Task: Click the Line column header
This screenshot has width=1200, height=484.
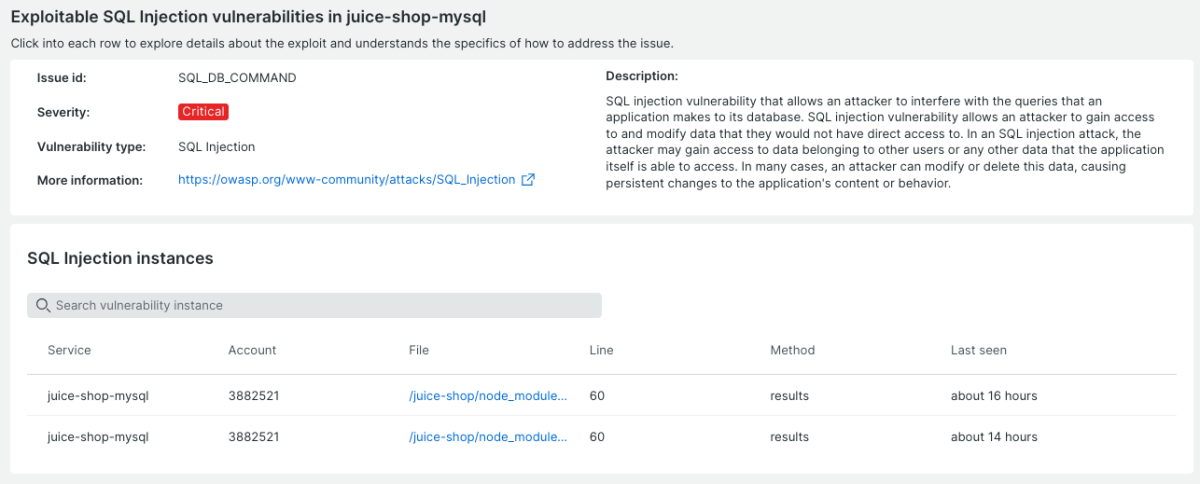Action: 601,350
